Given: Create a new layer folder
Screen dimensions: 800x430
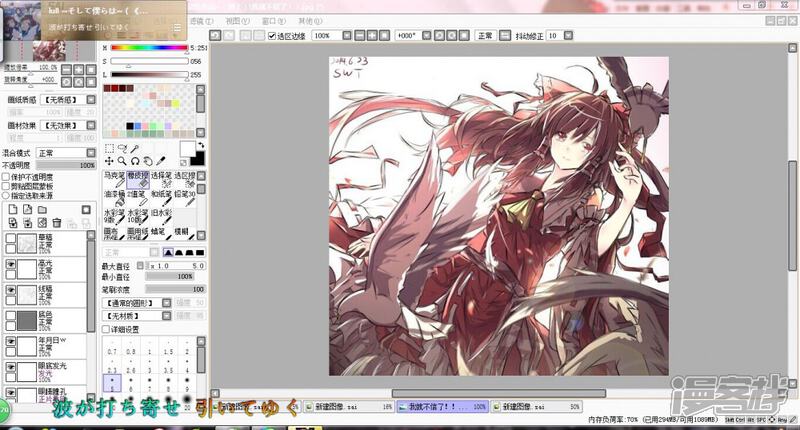Looking at the screenshot, I should click(42, 210).
